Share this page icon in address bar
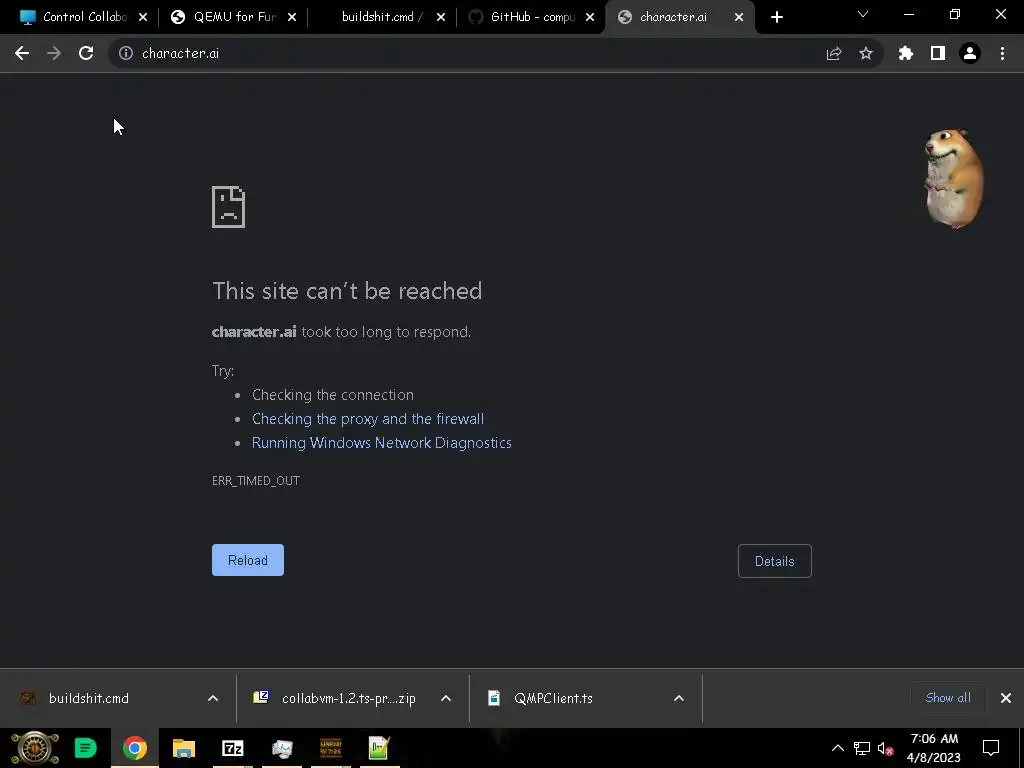This screenshot has width=1024, height=768. click(x=834, y=54)
